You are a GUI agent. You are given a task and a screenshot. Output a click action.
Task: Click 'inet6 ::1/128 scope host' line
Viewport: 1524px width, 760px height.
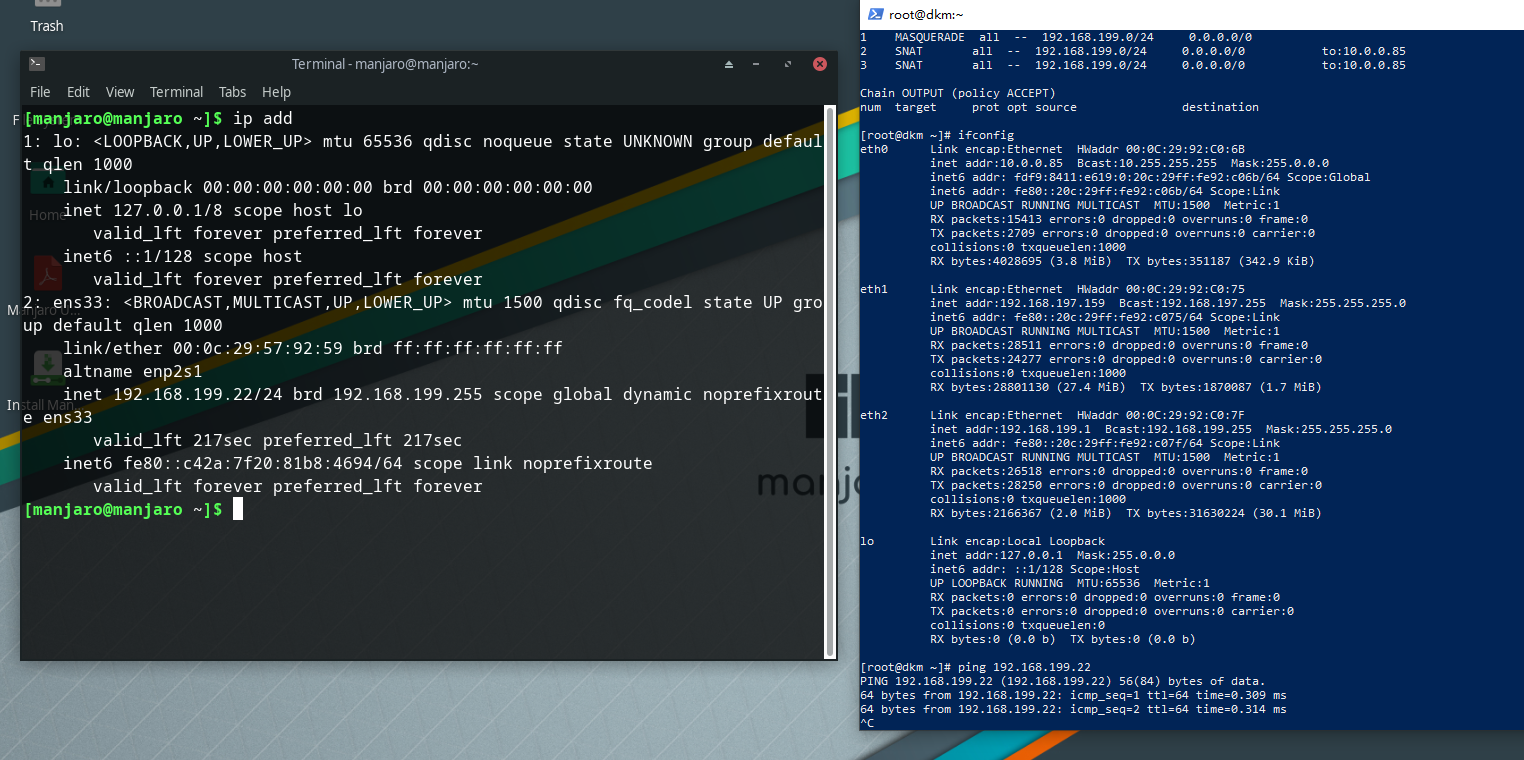pyautogui.click(x=183, y=256)
